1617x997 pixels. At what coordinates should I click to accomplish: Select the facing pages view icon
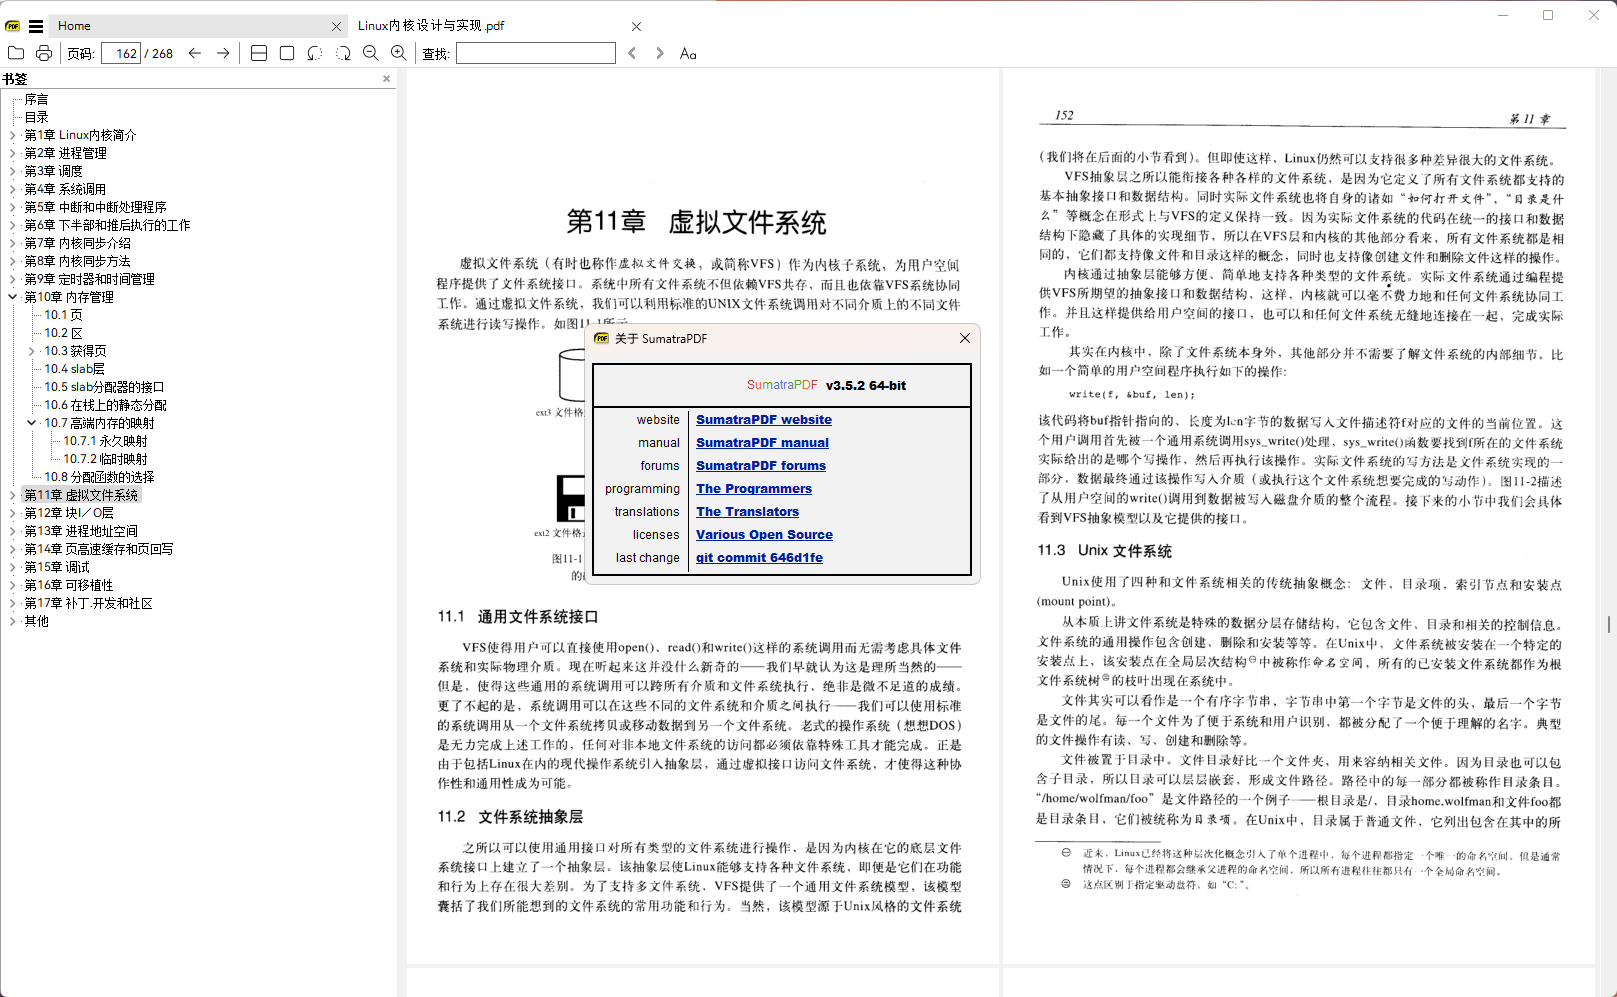coord(259,52)
